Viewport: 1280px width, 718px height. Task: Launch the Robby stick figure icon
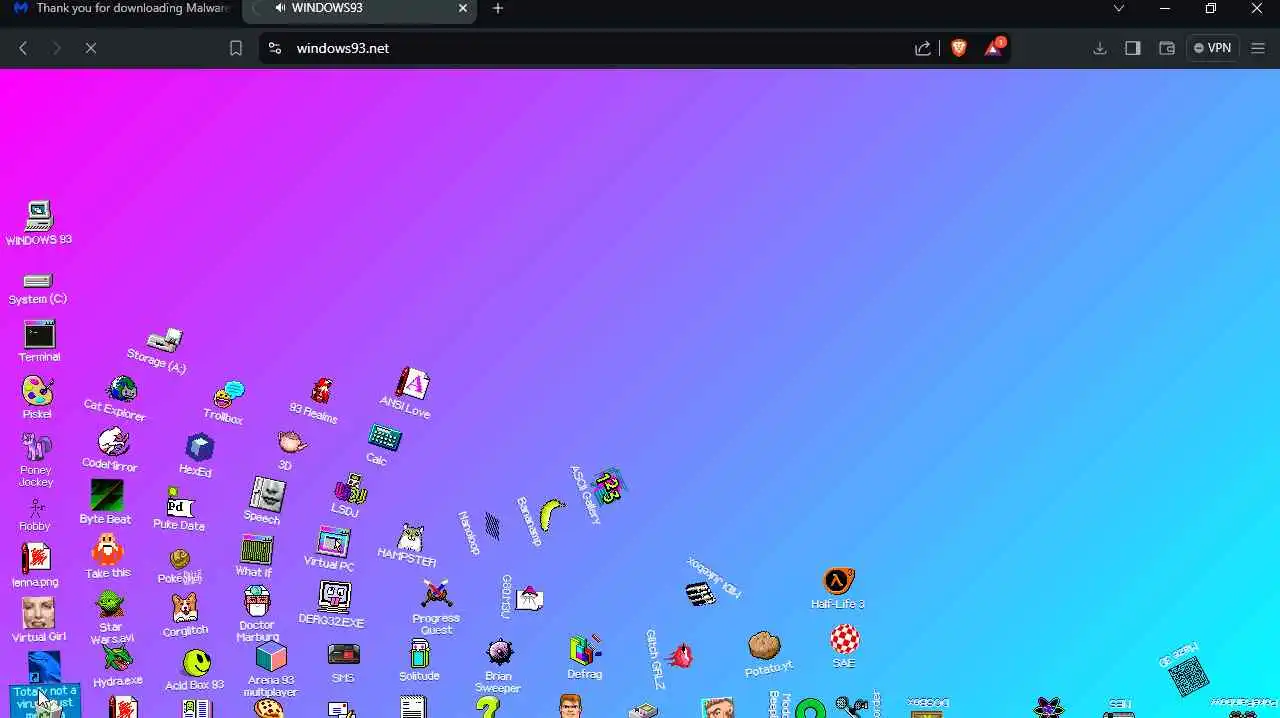coord(37,507)
